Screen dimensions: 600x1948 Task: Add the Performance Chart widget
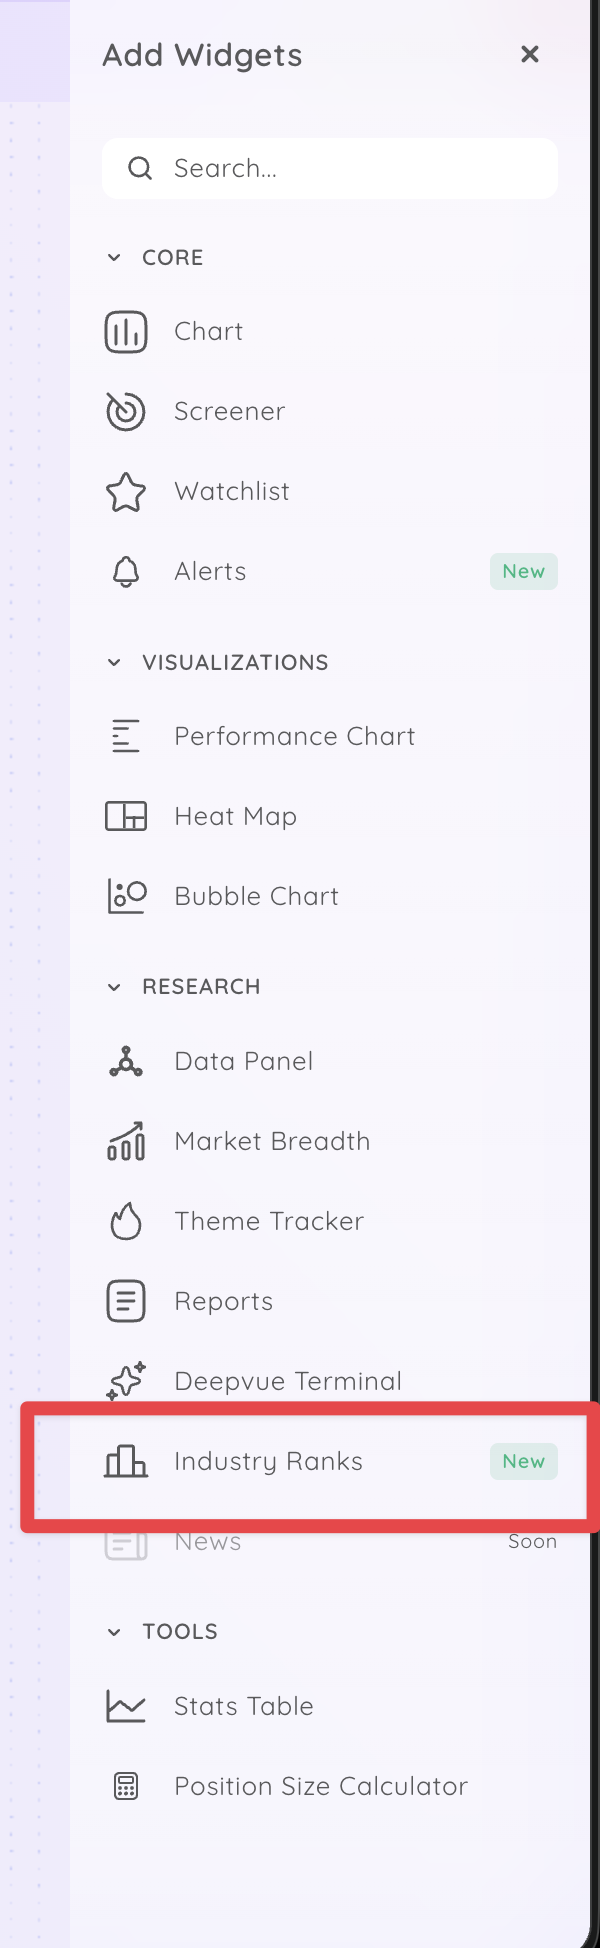294,737
